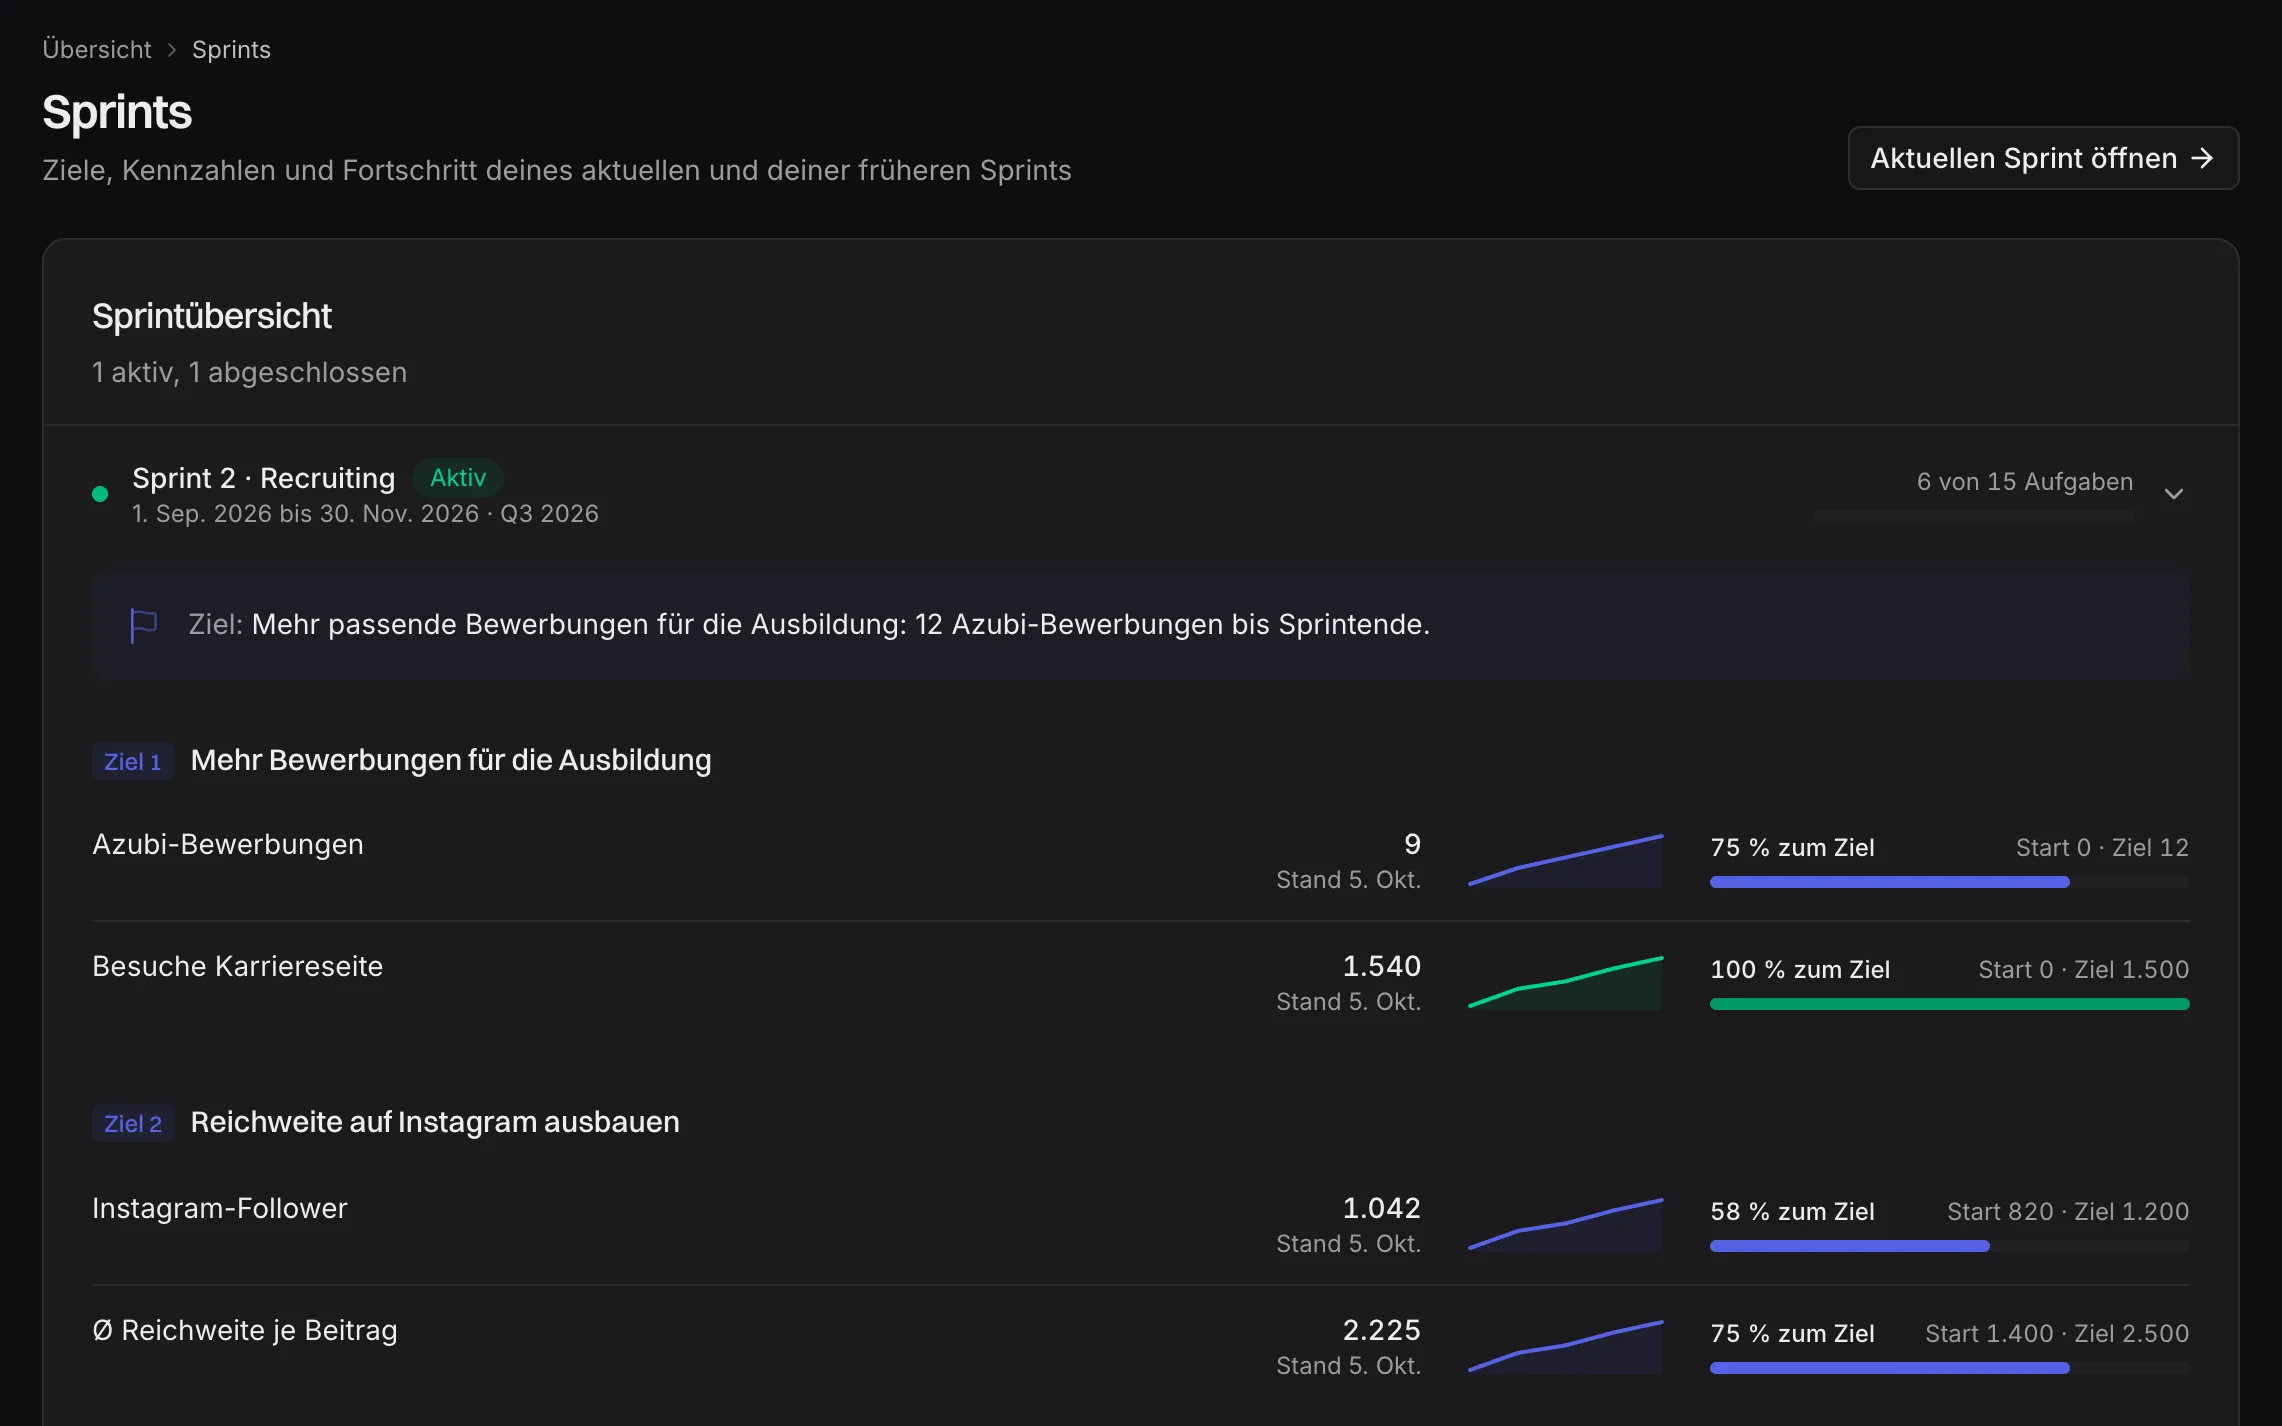Click the Sprintübersicht card heading

[x=212, y=316]
